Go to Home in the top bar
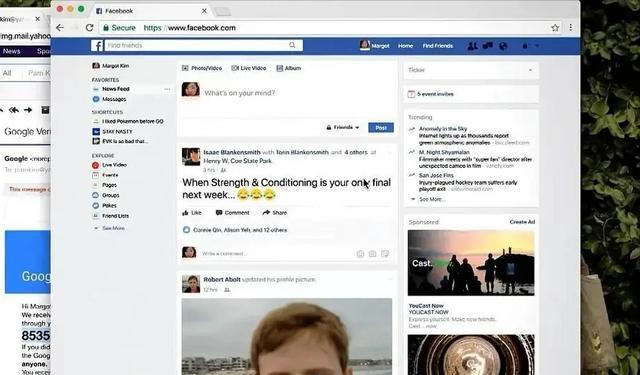640x375 pixels. (x=405, y=46)
